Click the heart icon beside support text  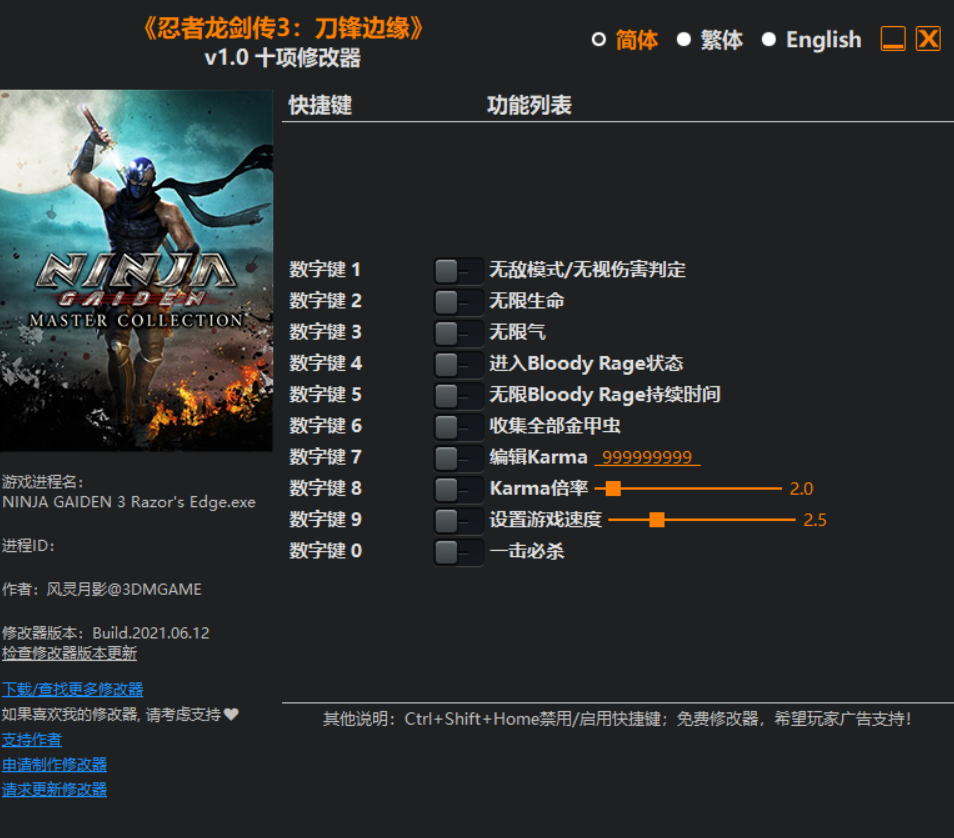[231, 714]
